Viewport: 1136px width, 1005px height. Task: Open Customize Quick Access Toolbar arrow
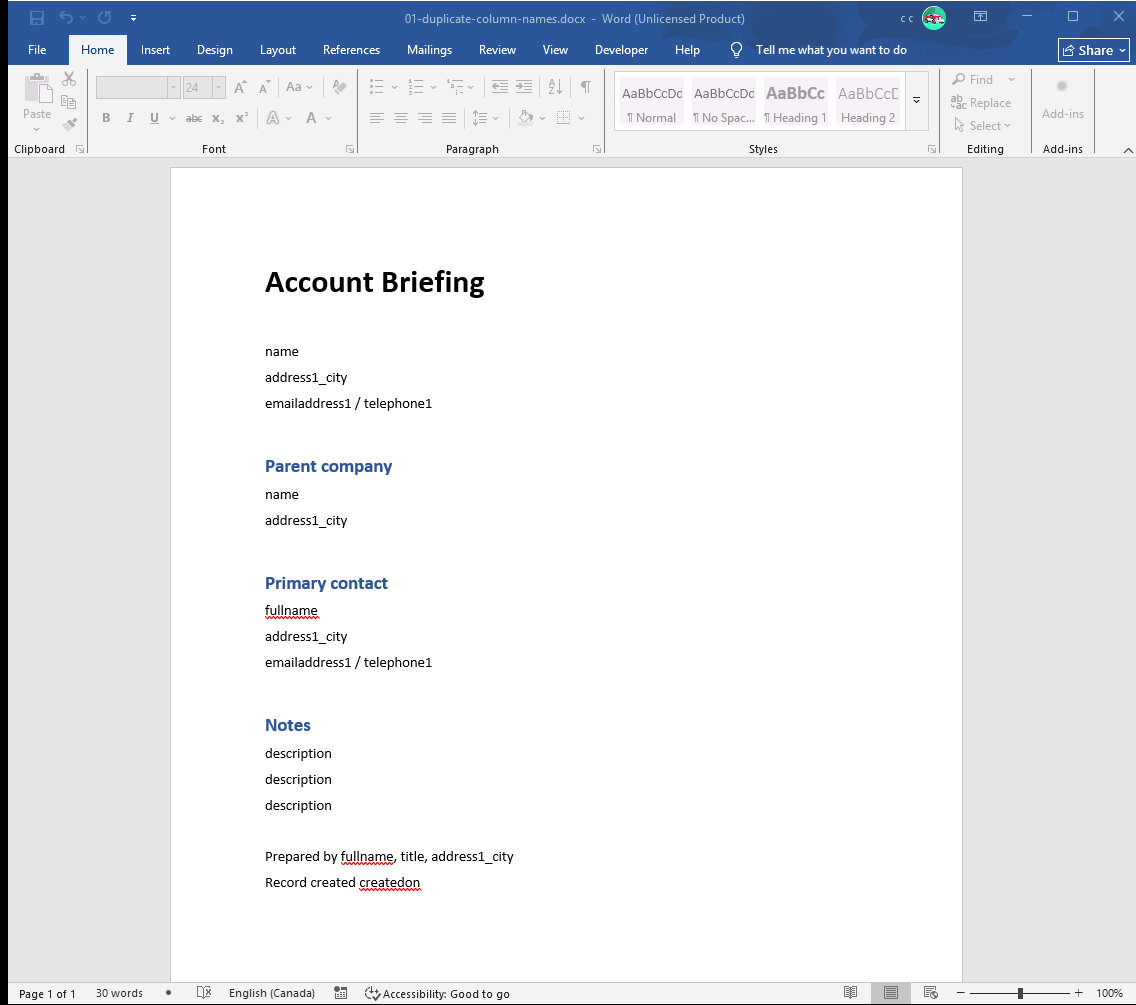[133, 17]
